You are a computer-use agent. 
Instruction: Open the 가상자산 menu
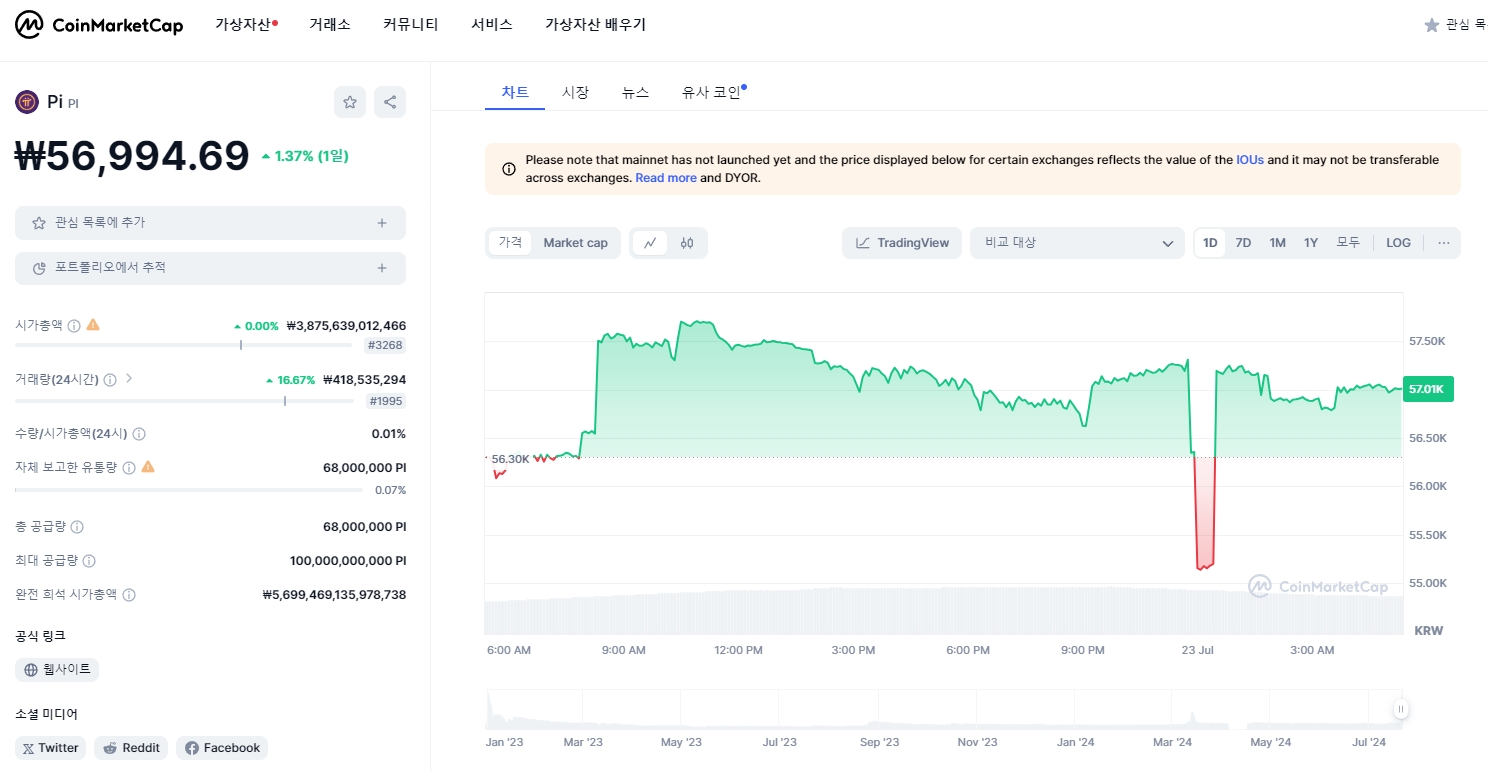tap(246, 25)
